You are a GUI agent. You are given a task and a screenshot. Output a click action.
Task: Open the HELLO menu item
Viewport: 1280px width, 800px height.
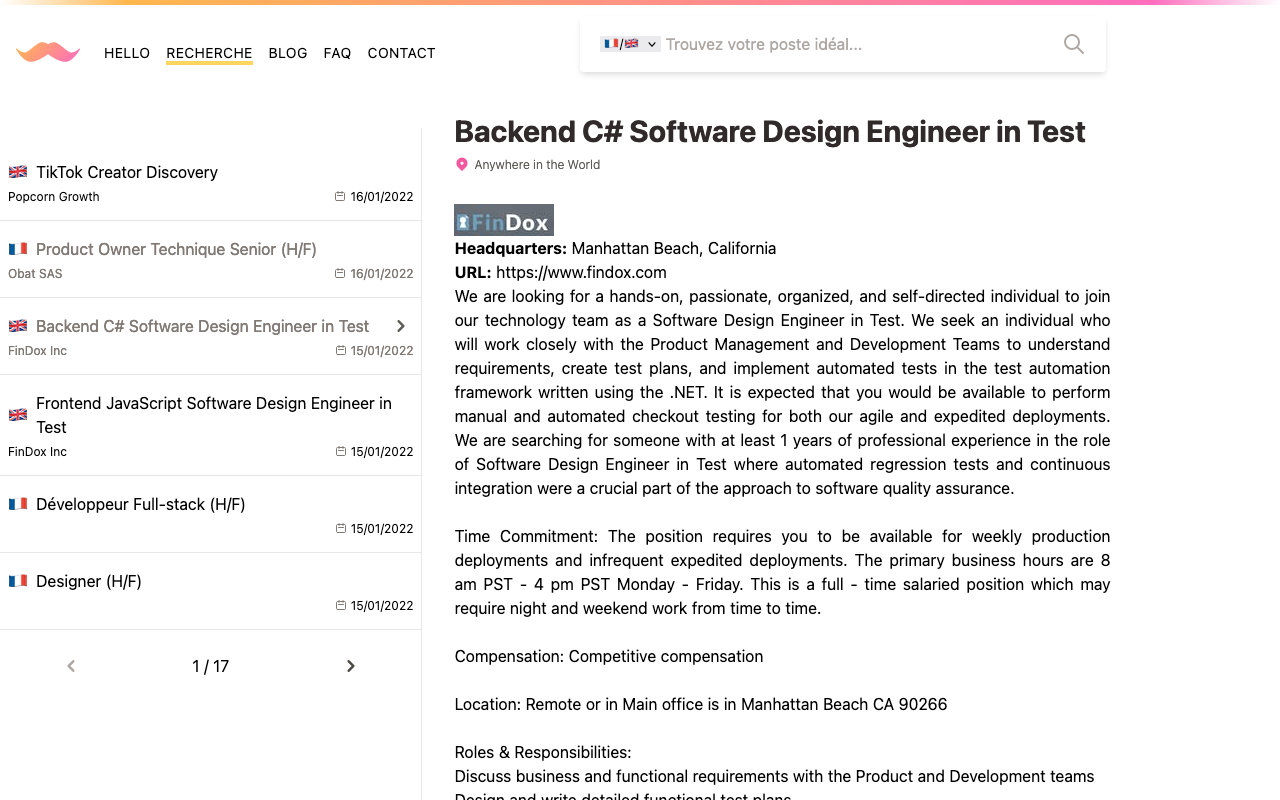pos(127,53)
